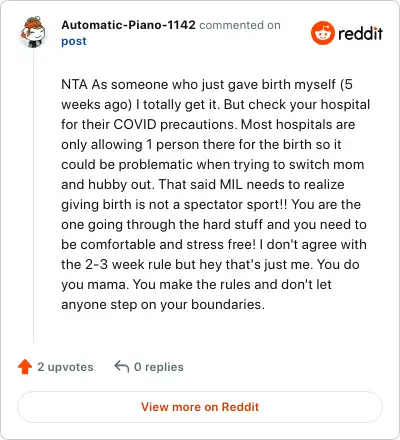Viewport: 400px width, 440px height.
Task: Select the "0 replies" count label
Action: pos(159,367)
